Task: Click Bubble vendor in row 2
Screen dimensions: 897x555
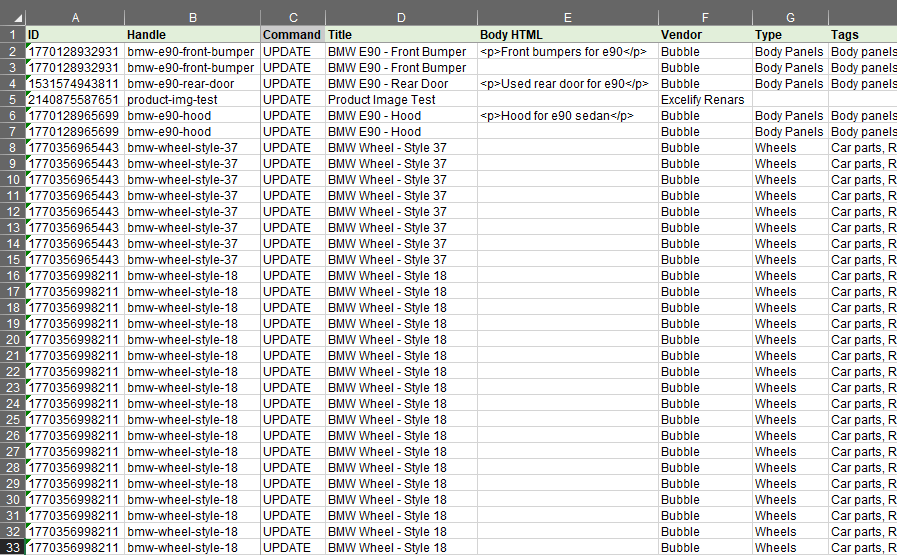Action: point(705,51)
